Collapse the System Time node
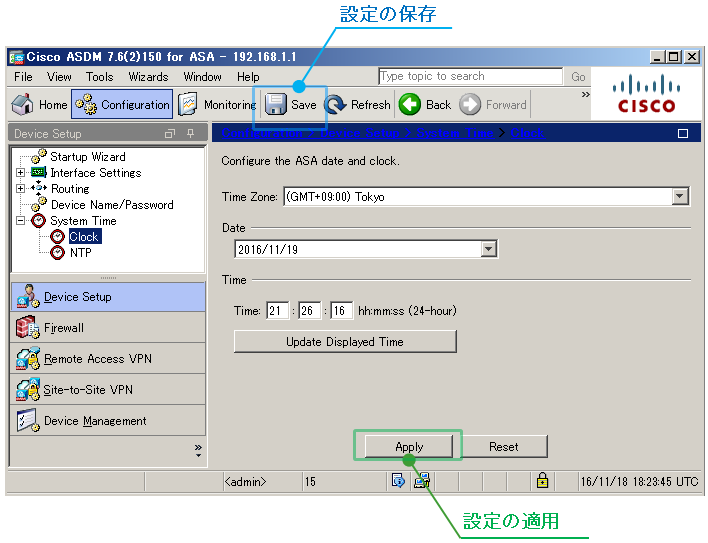Image resolution: width=708 pixels, height=543 pixels. (x=20, y=220)
